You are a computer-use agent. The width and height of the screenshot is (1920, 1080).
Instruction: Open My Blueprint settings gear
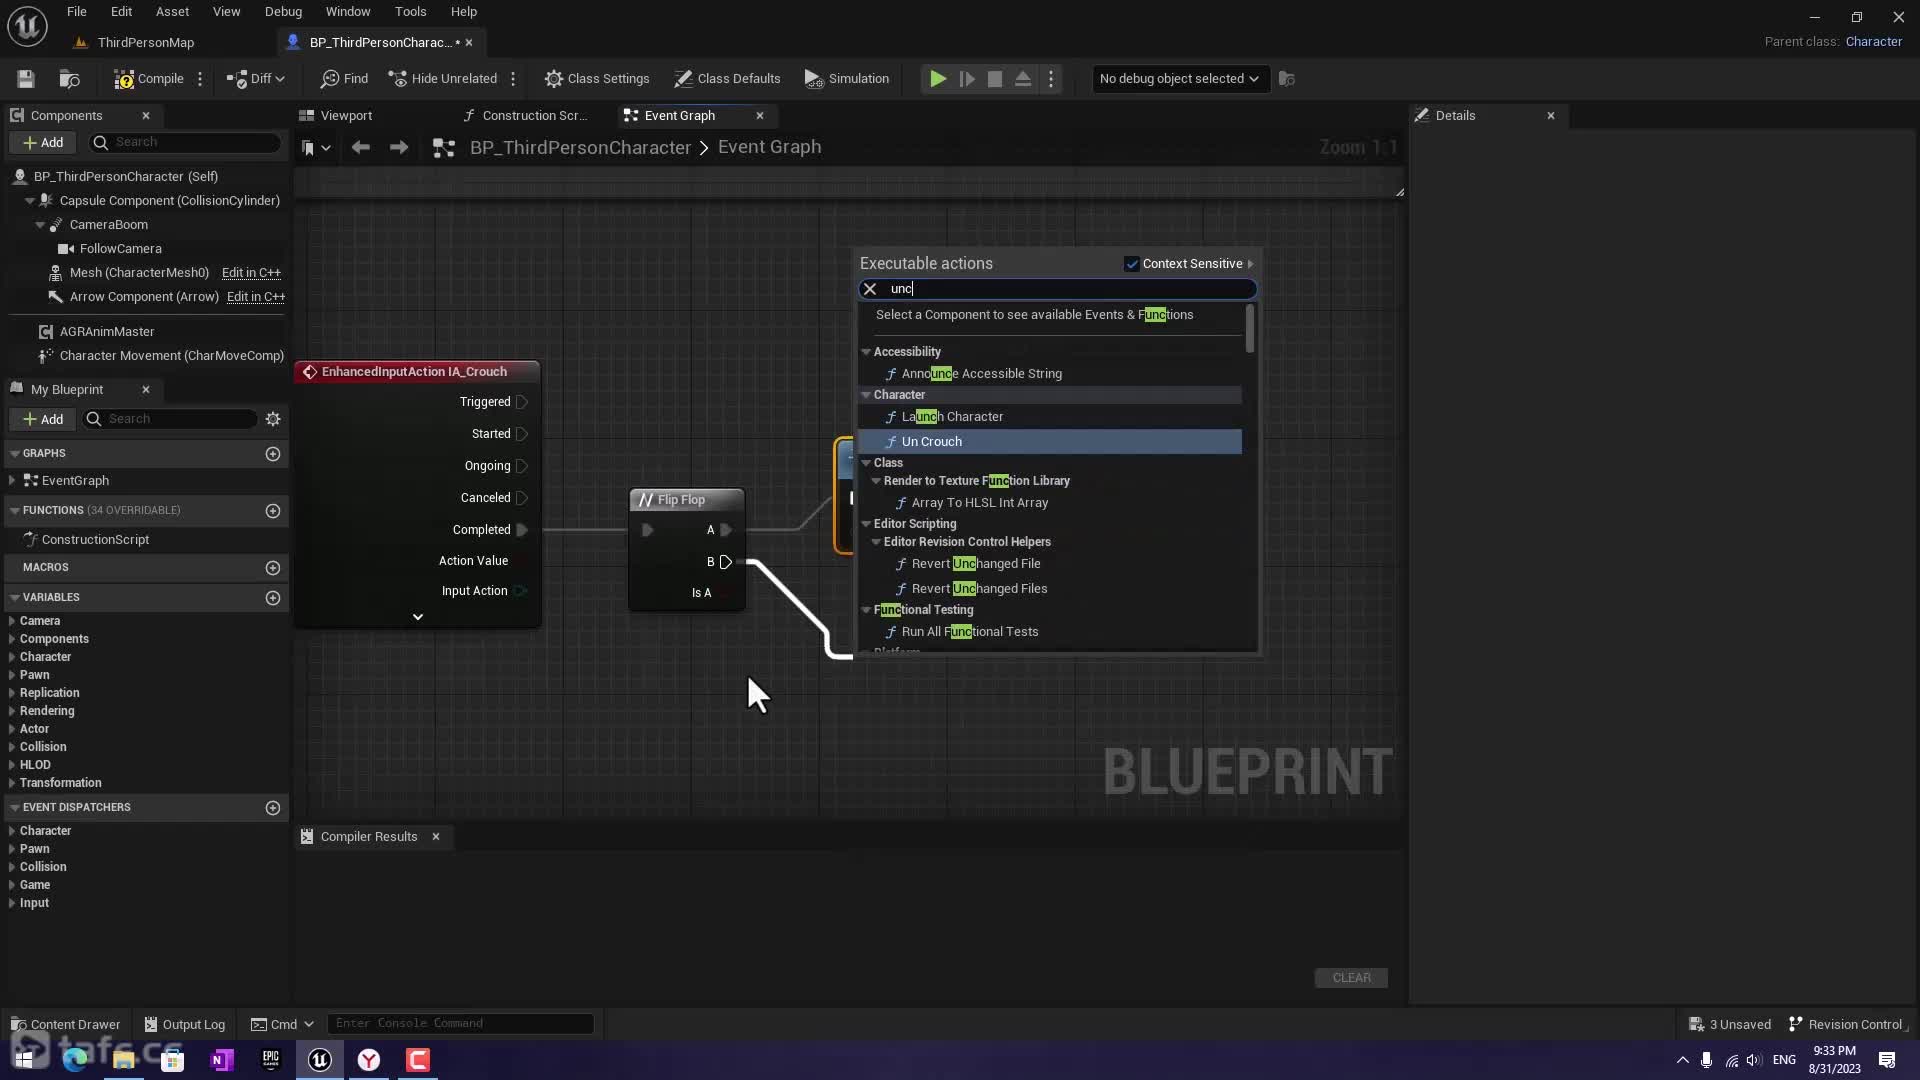(273, 419)
